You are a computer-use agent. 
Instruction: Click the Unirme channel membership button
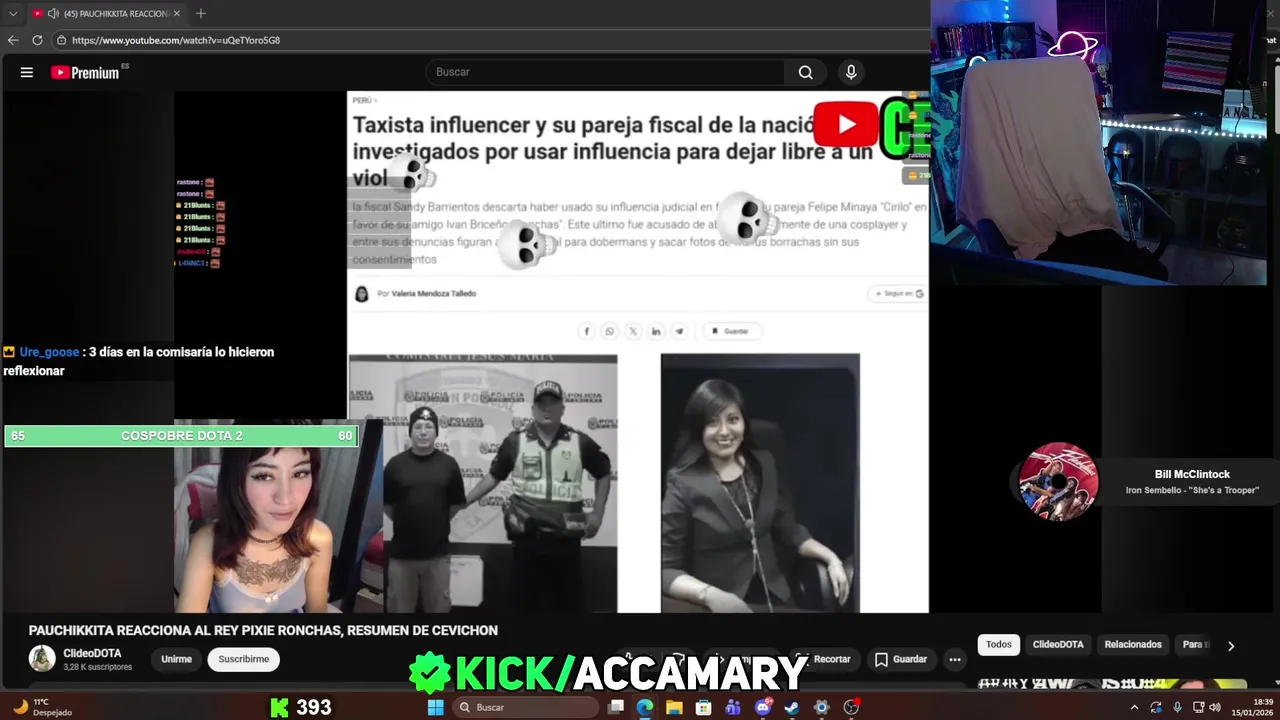point(176,659)
